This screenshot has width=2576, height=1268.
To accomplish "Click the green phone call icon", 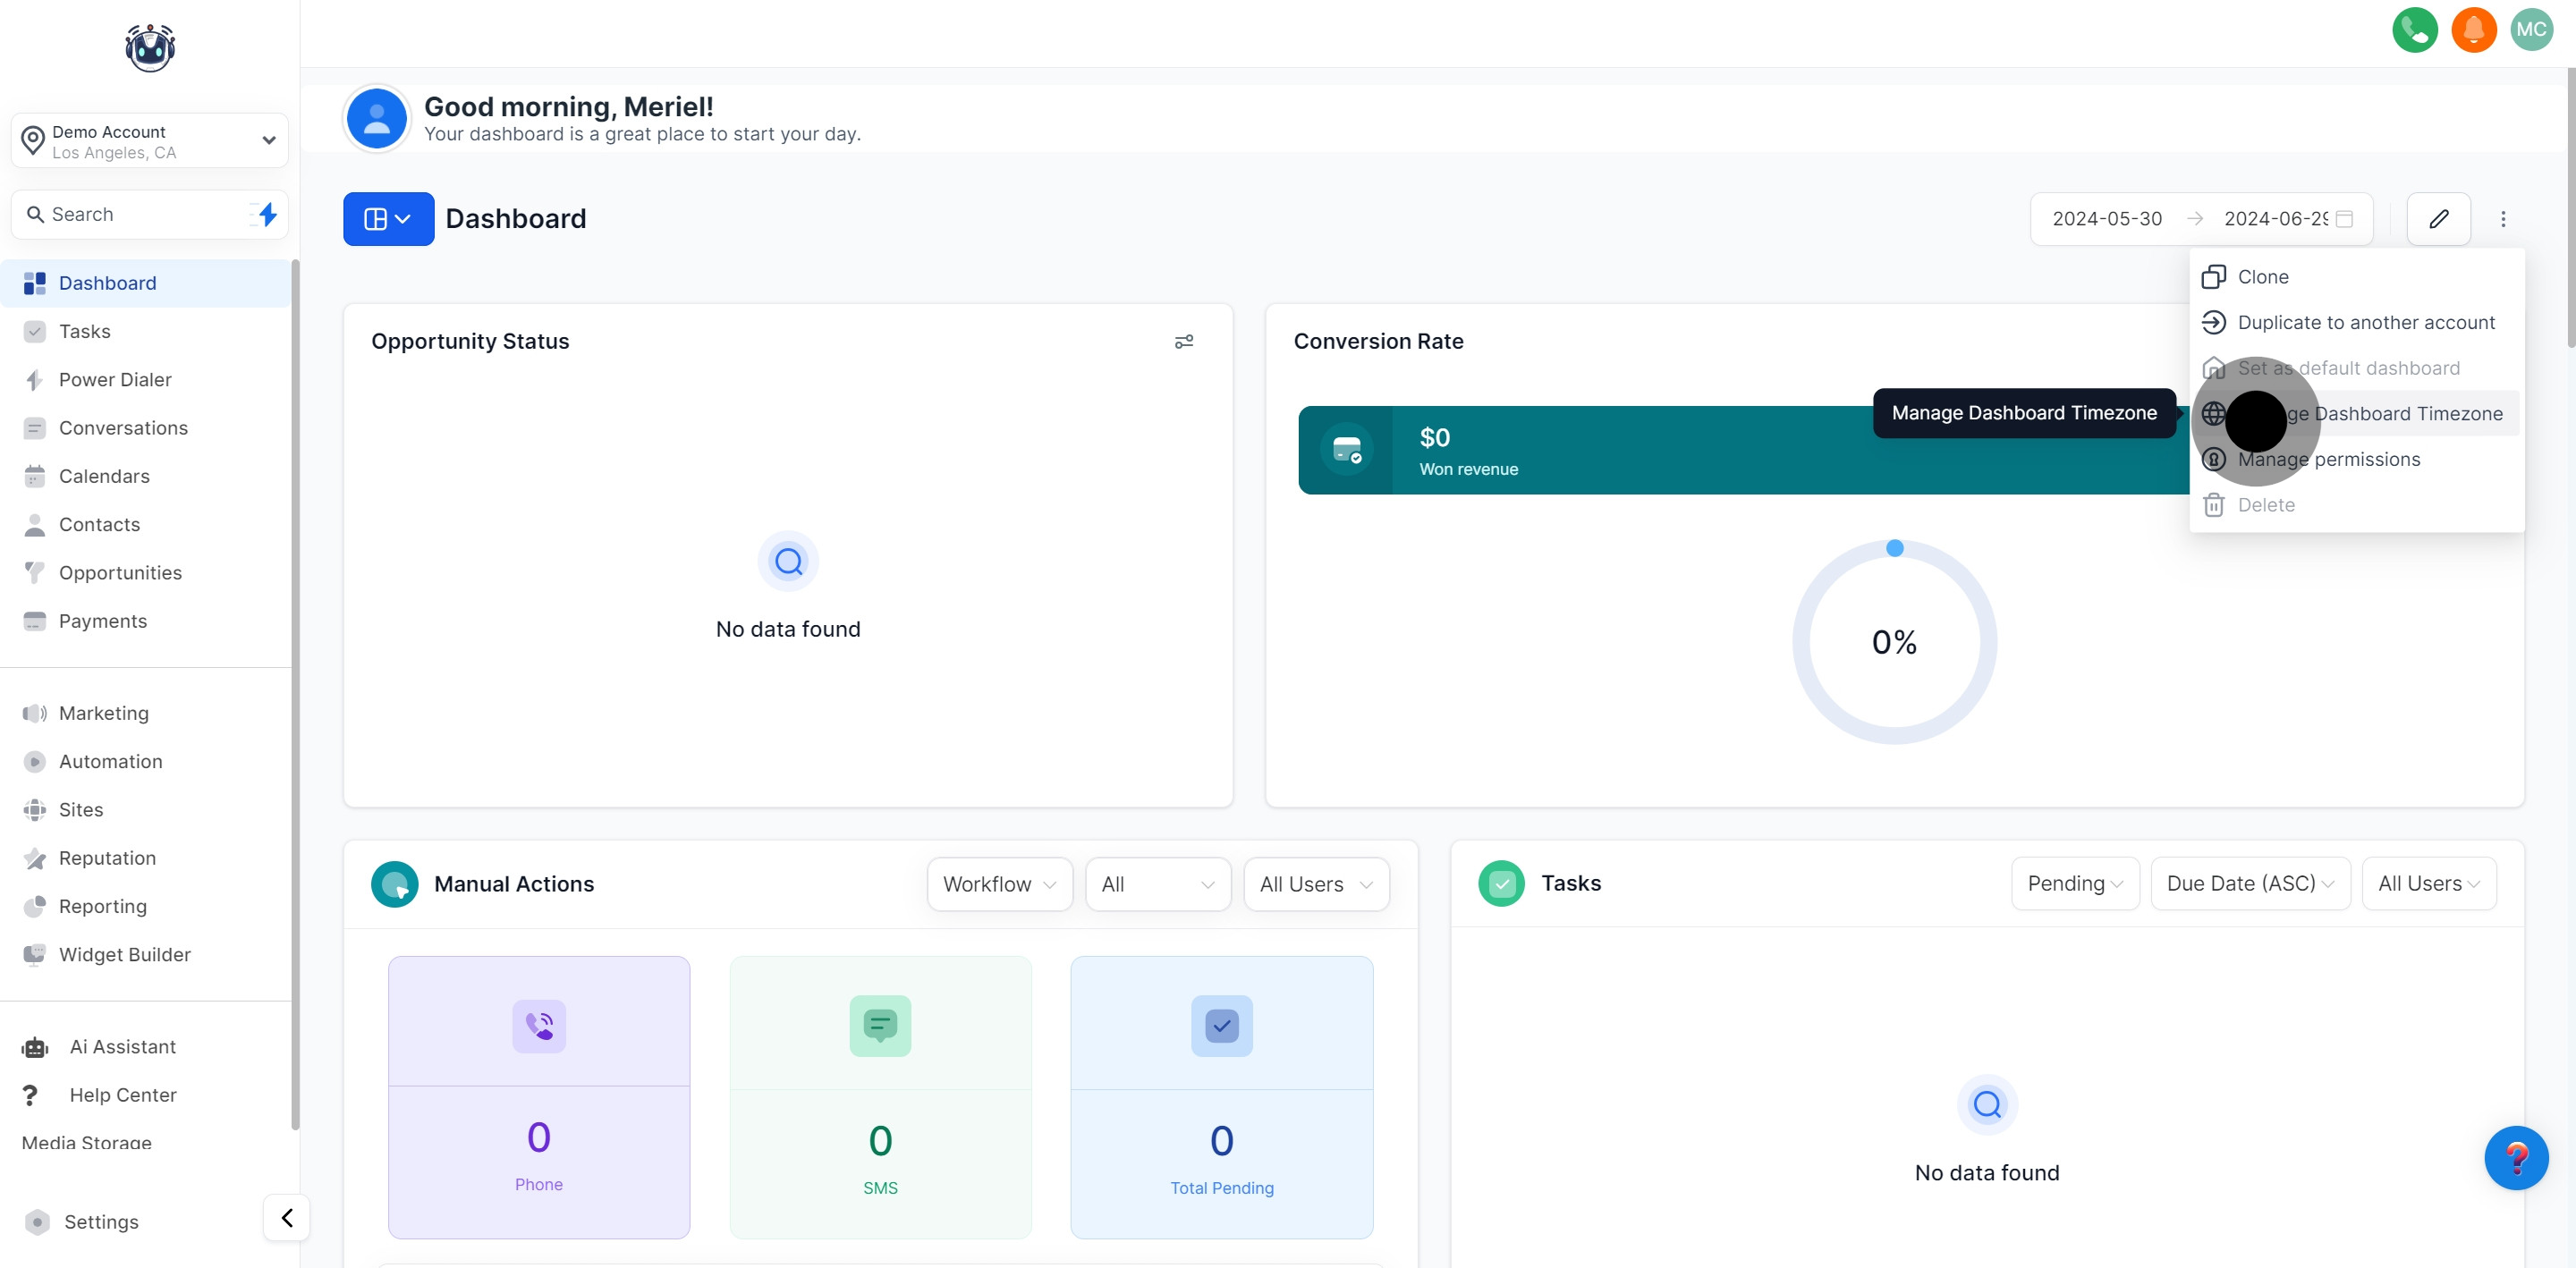I will pyautogui.click(x=2414, y=30).
